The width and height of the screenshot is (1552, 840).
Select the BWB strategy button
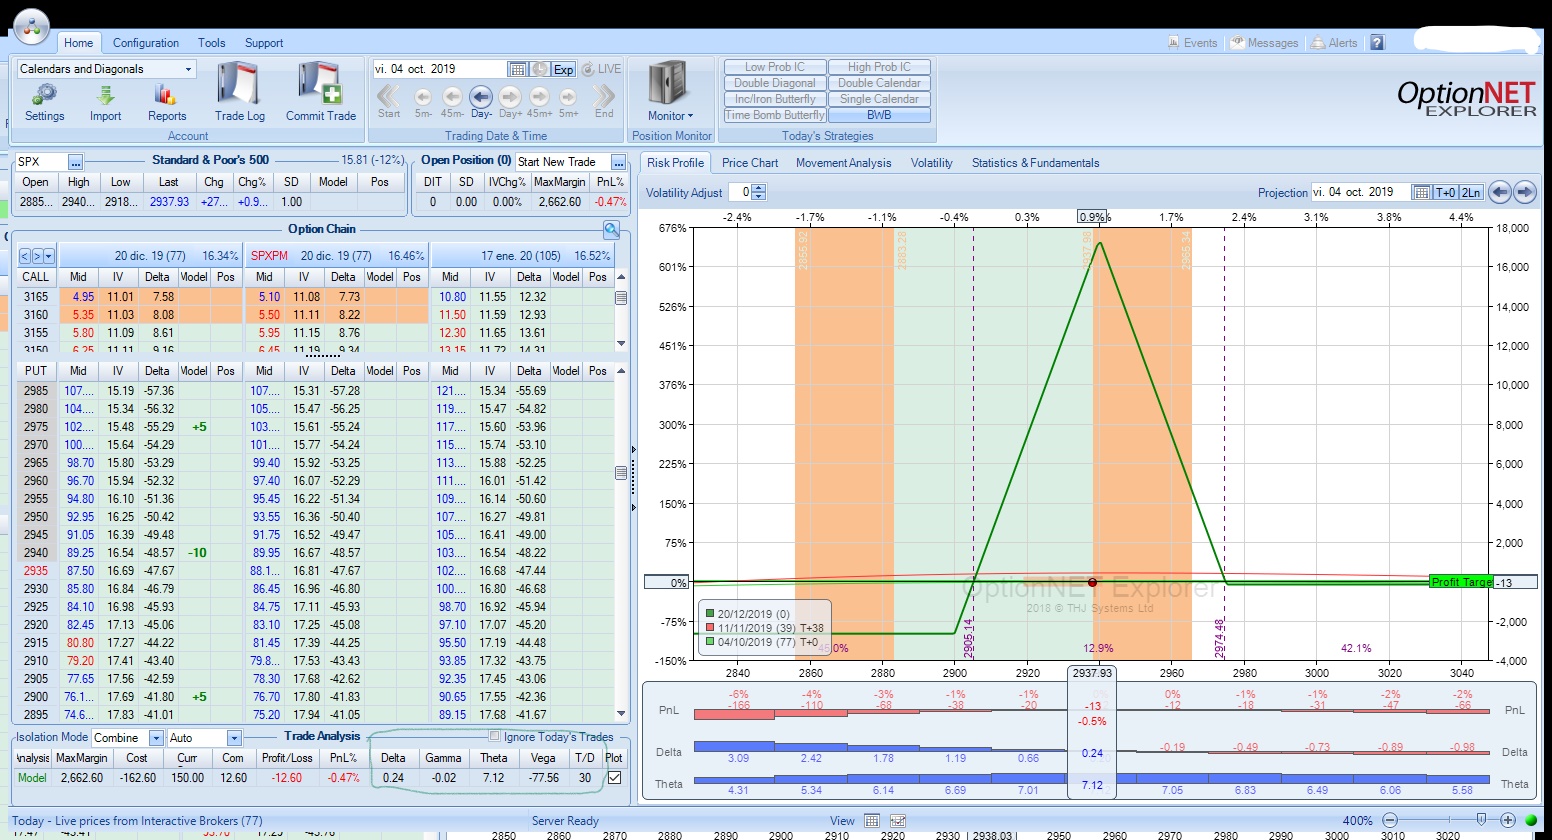879,115
